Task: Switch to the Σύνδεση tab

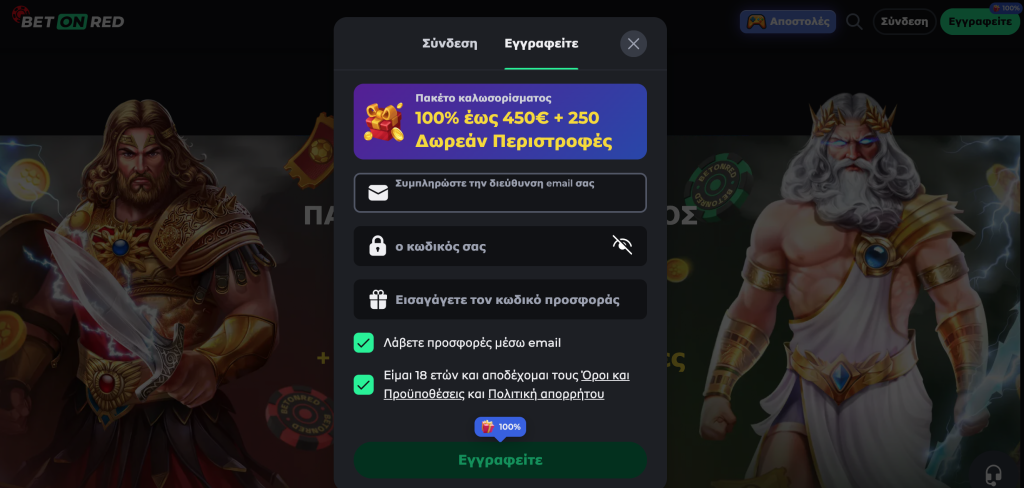Action: 449,44
